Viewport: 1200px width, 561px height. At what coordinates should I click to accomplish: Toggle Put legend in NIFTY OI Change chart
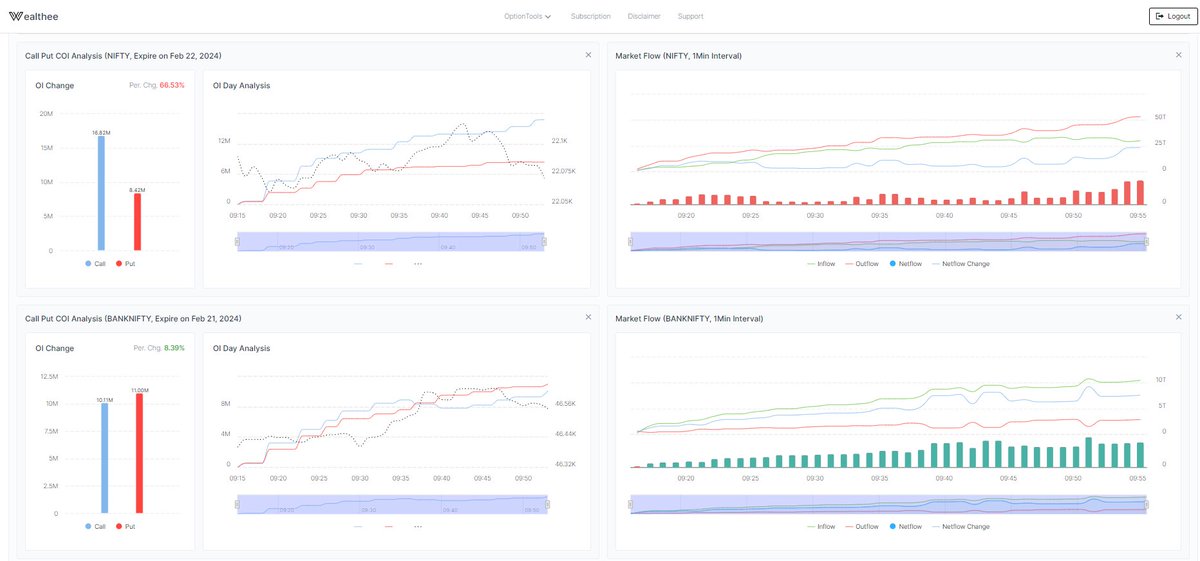tap(126, 263)
